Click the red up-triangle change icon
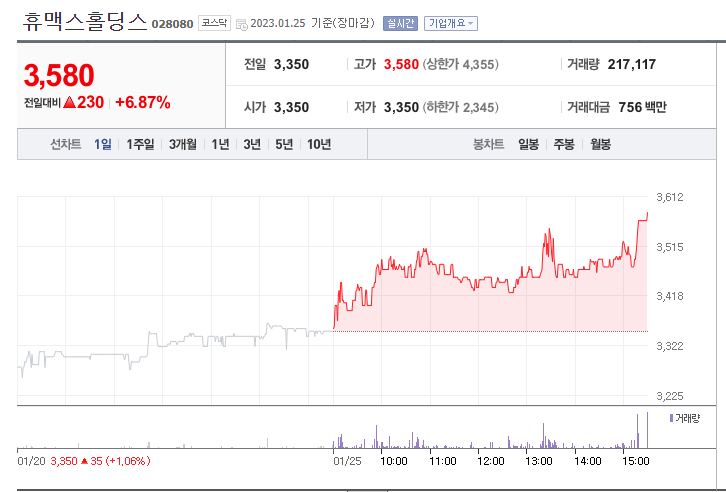 pos(69,102)
